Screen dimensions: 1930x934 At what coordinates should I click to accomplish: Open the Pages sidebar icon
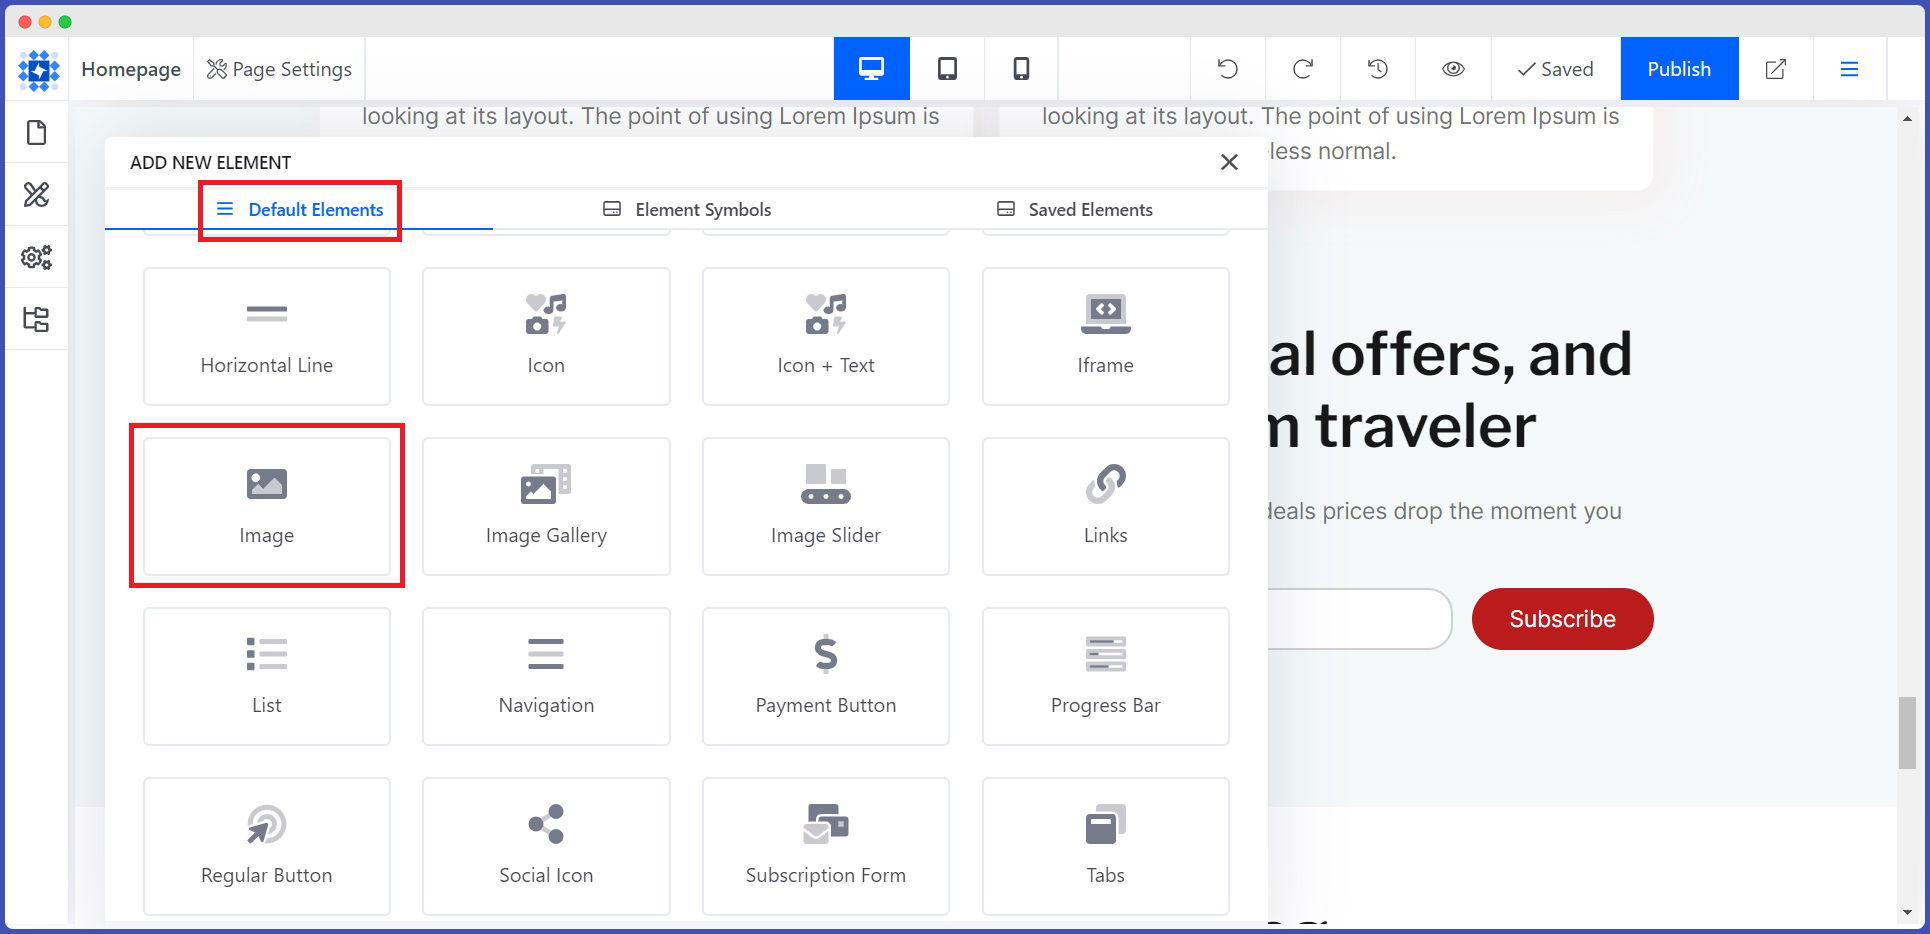(37, 133)
